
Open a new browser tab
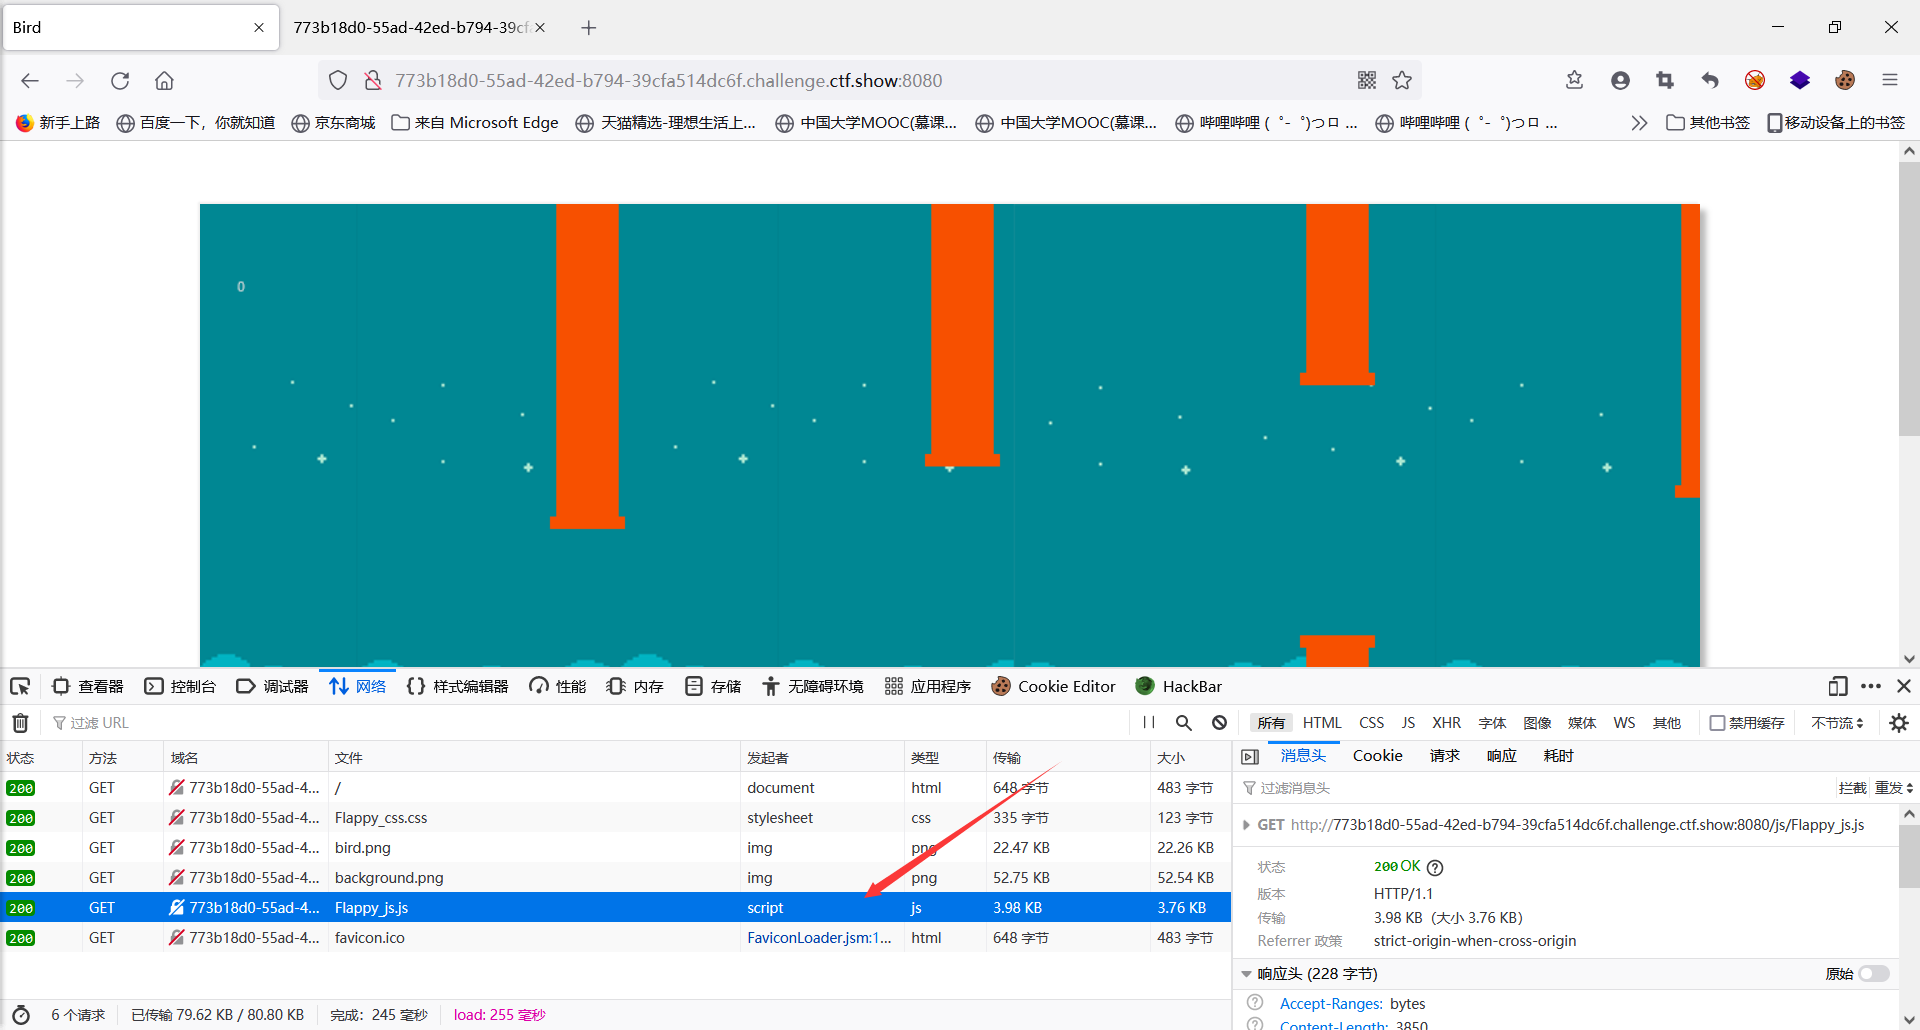point(589,28)
